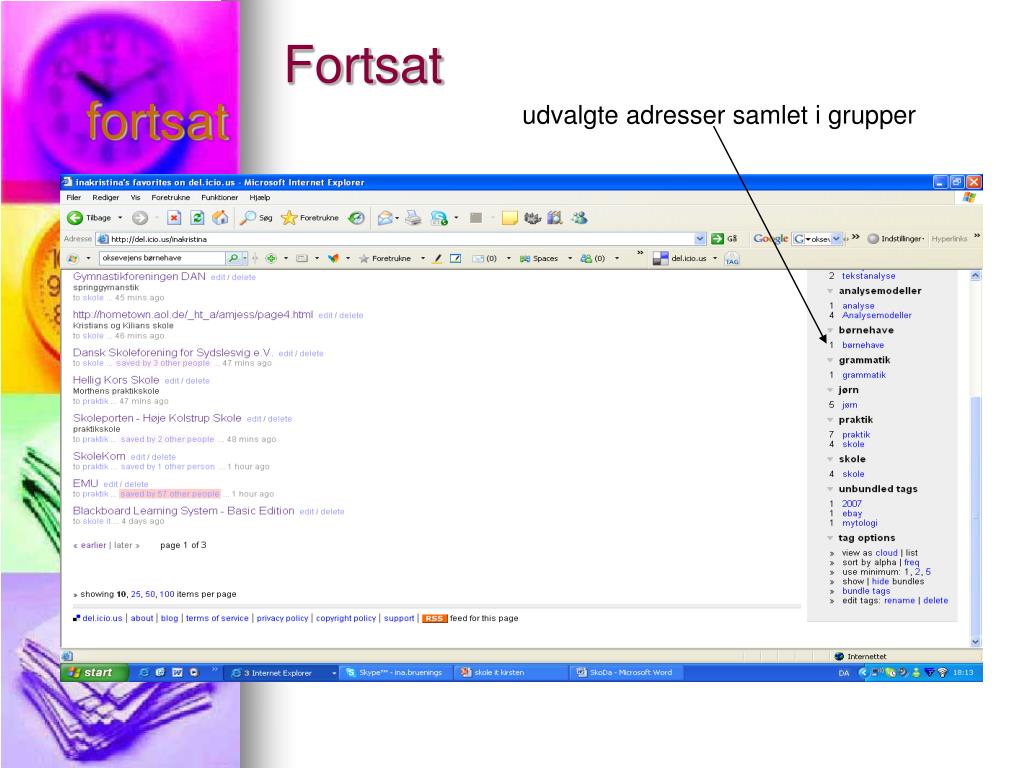Viewport: 1024px width, 768px height.
Task: Expand del.icio.us toolbar dropdown arrow
Action: tap(715, 259)
